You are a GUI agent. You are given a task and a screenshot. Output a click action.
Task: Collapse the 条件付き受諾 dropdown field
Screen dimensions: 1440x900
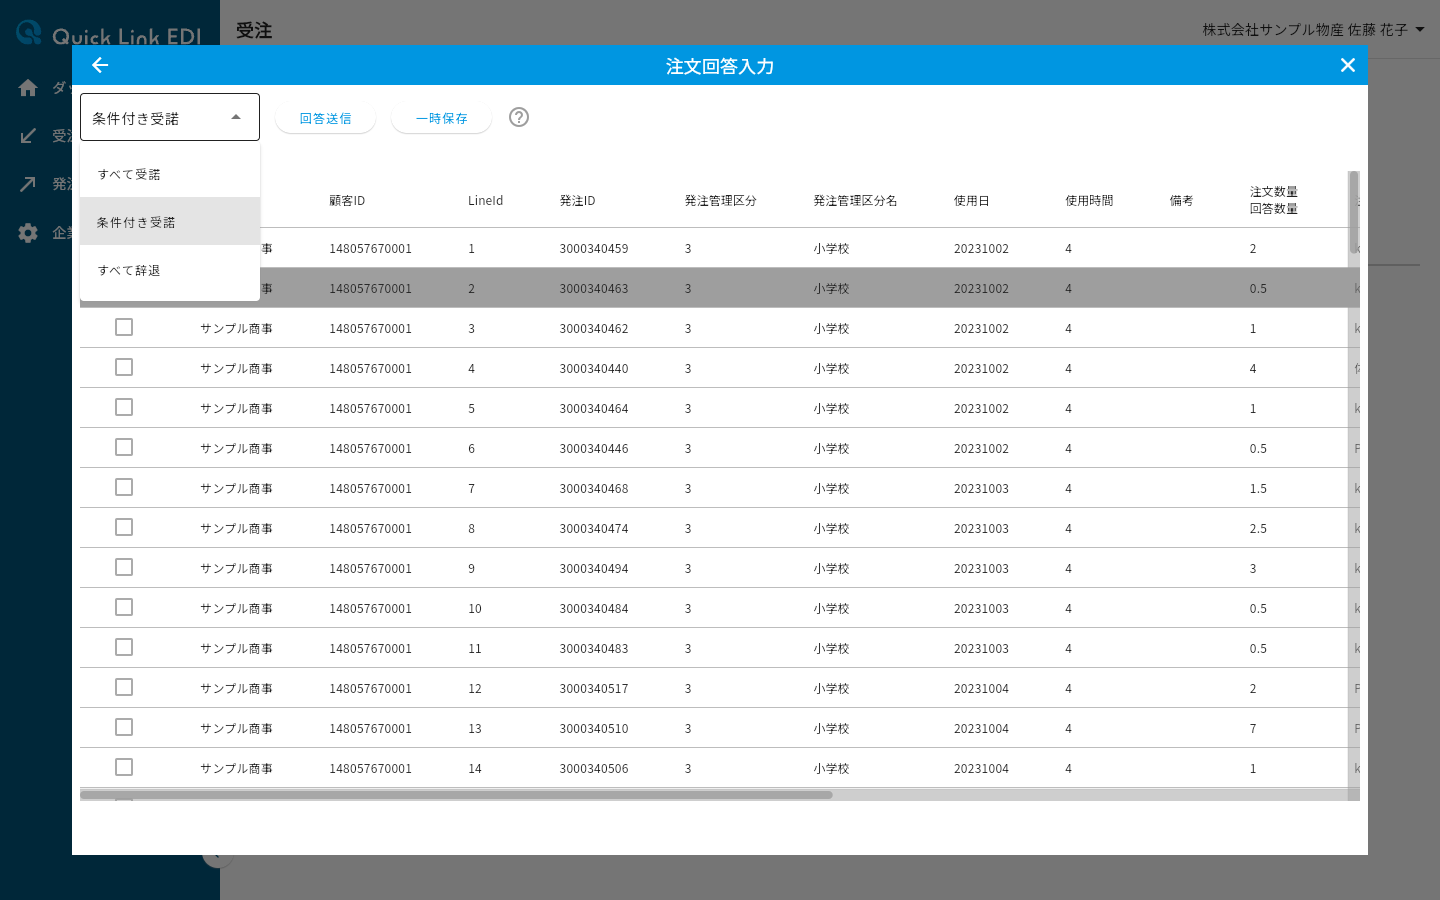[170, 117]
